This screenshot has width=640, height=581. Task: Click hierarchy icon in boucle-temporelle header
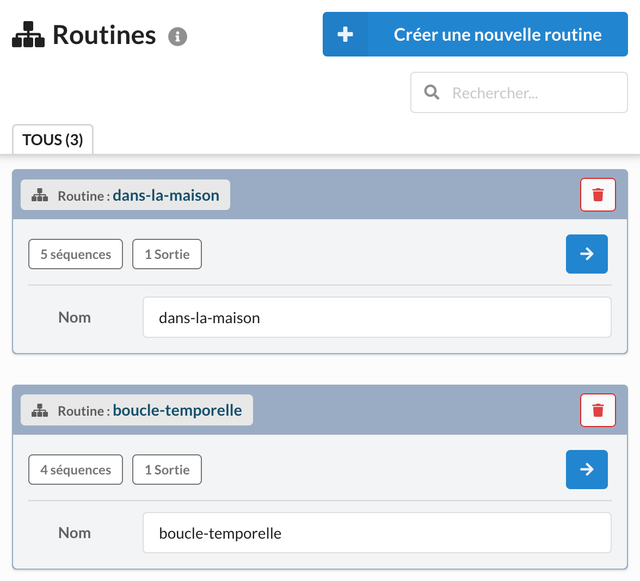40,410
